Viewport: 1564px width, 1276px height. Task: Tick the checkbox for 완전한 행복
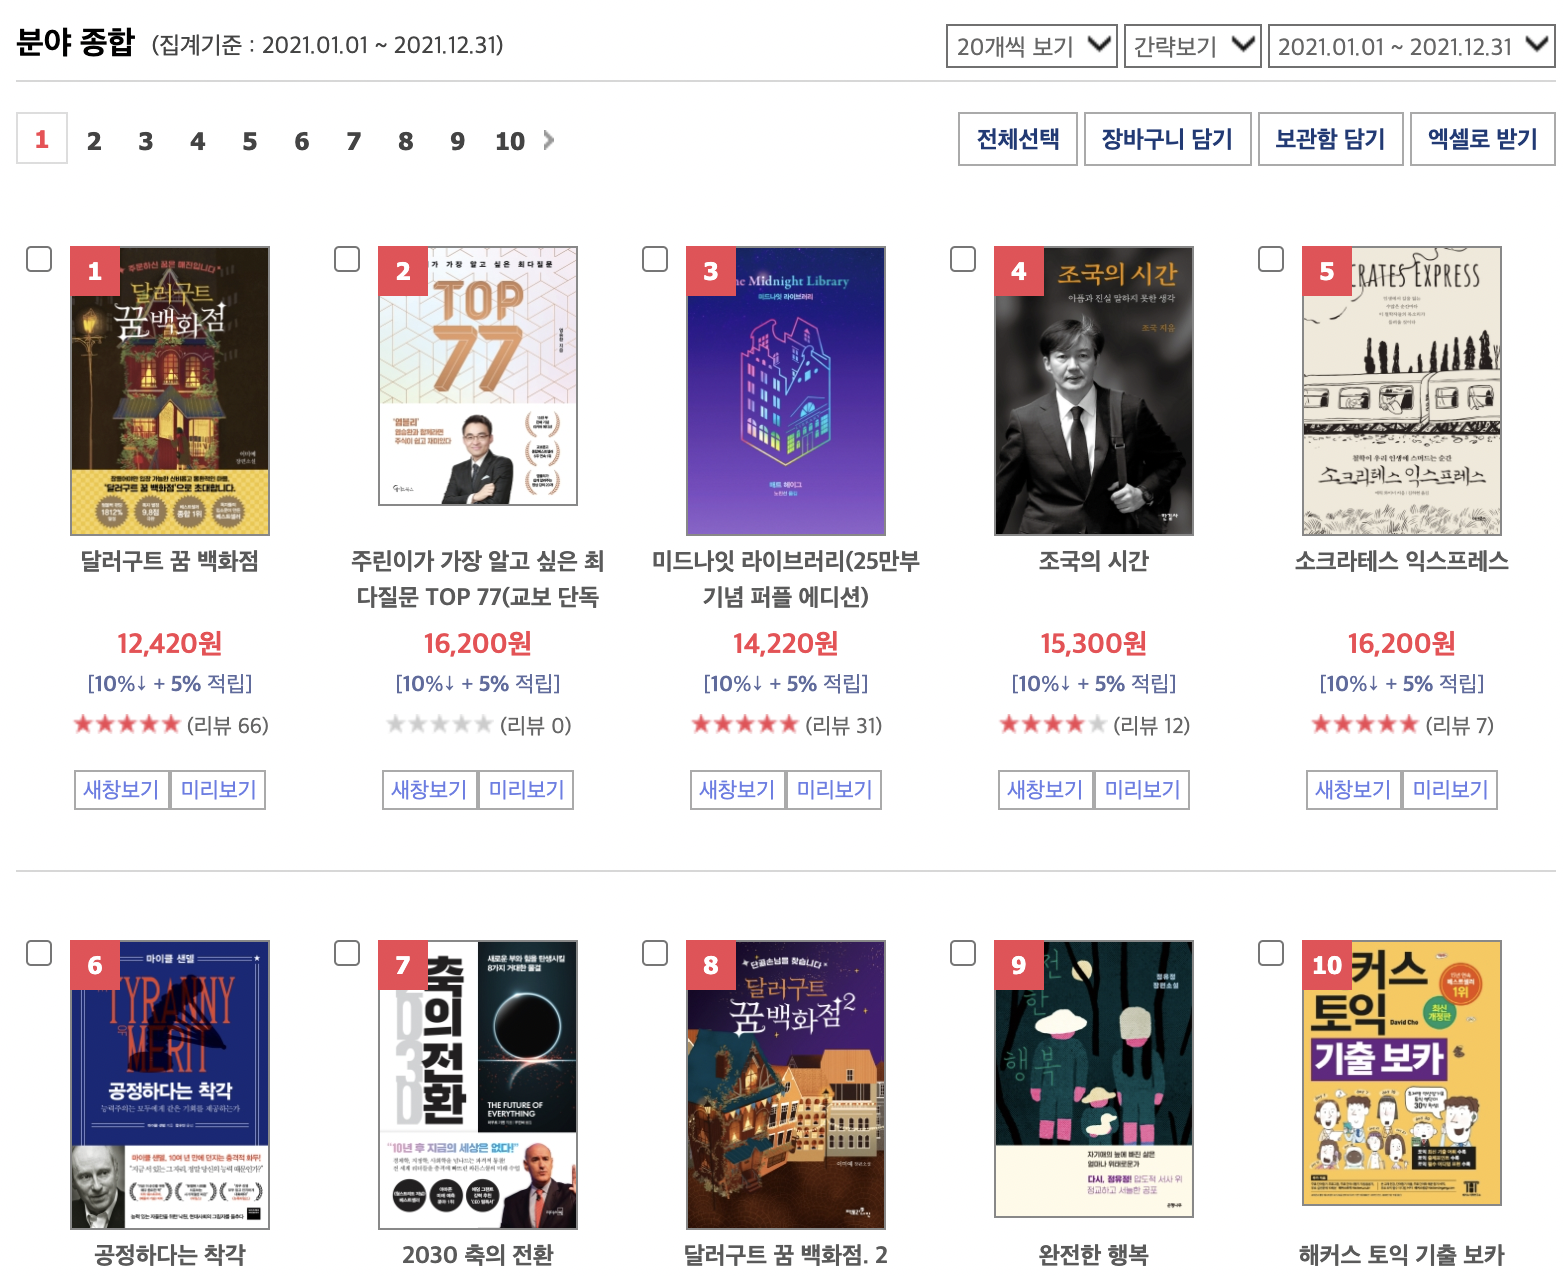[x=963, y=953]
